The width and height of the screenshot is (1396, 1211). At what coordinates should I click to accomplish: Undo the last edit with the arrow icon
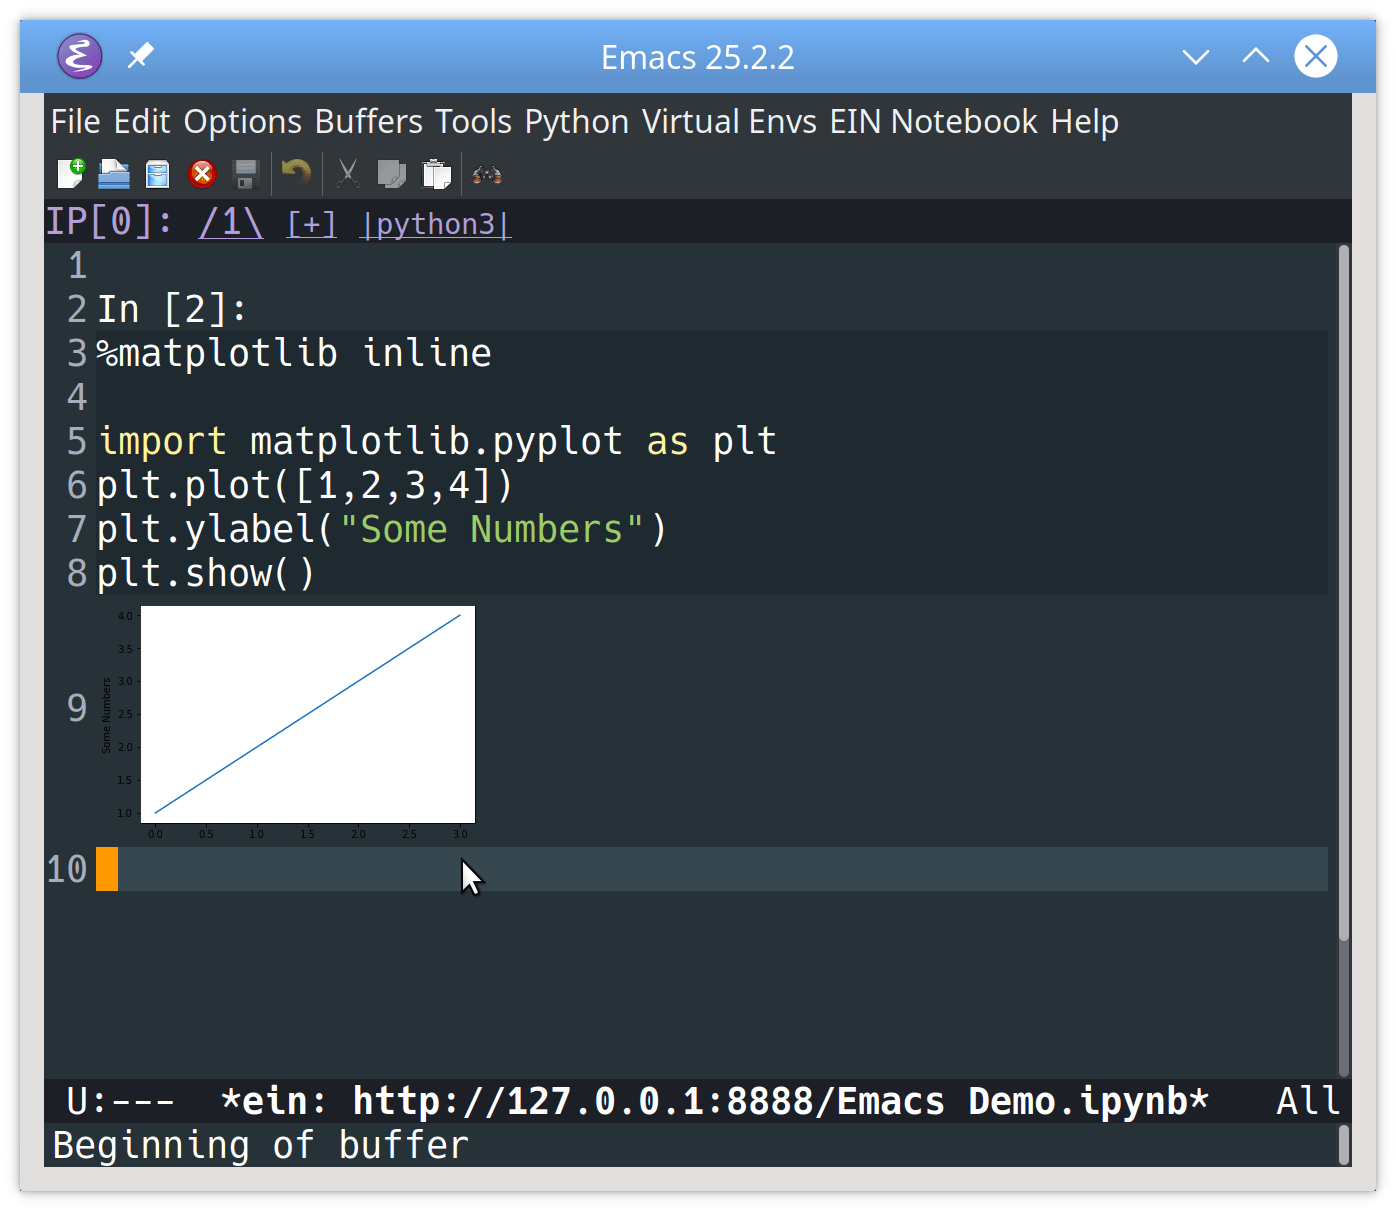295,173
